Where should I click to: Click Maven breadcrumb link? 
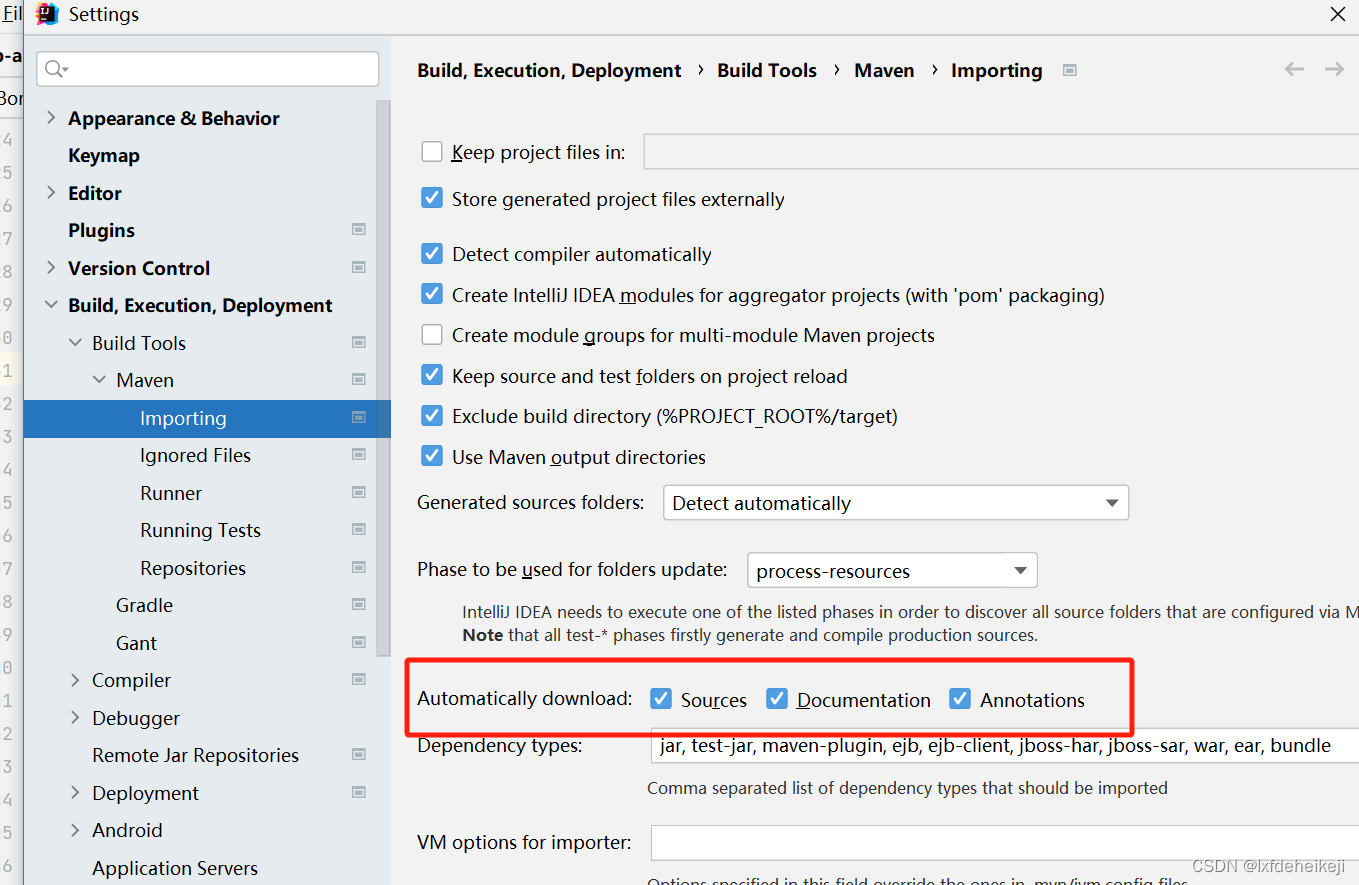point(884,70)
